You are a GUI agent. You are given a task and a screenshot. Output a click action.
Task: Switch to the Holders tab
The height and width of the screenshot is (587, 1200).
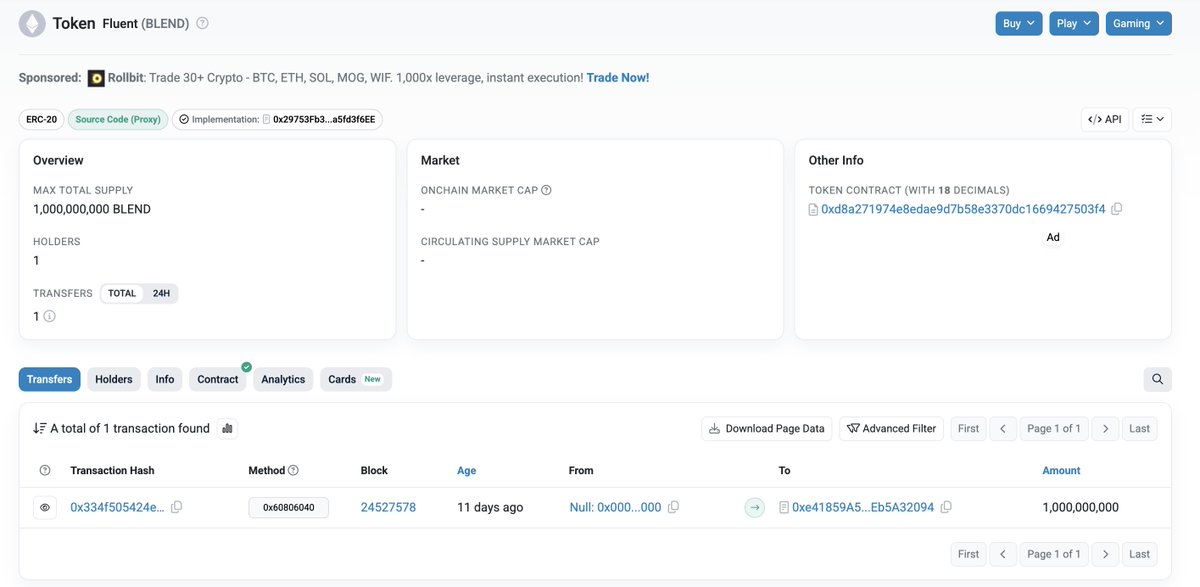pyautogui.click(x=113, y=379)
